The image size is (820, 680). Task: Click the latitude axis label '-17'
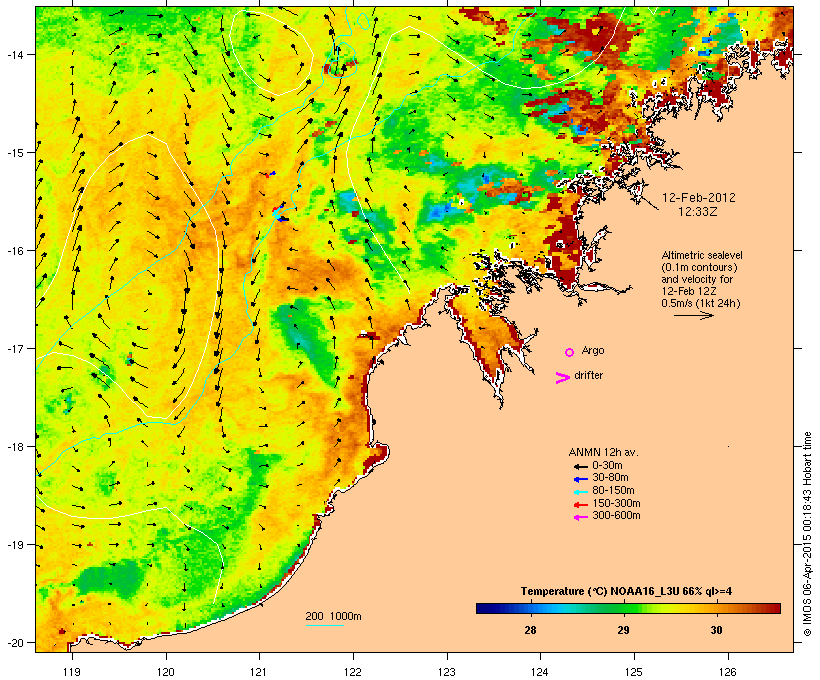14,348
